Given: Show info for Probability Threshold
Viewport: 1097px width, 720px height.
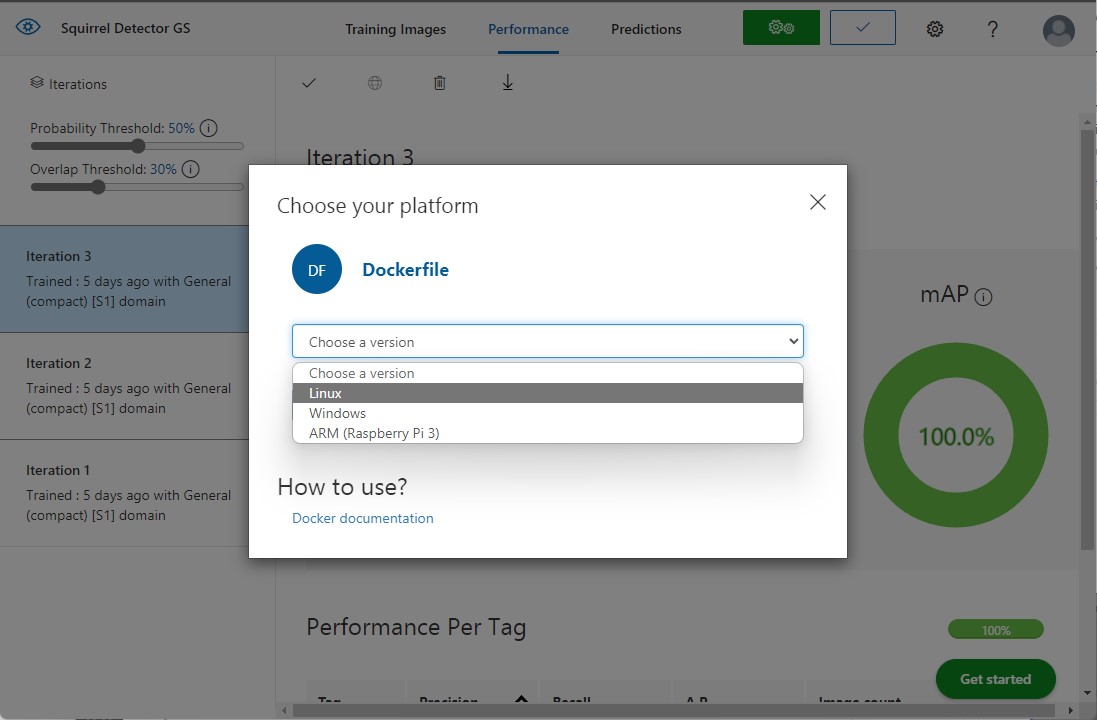Looking at the screenshot, I should point(208,128).
